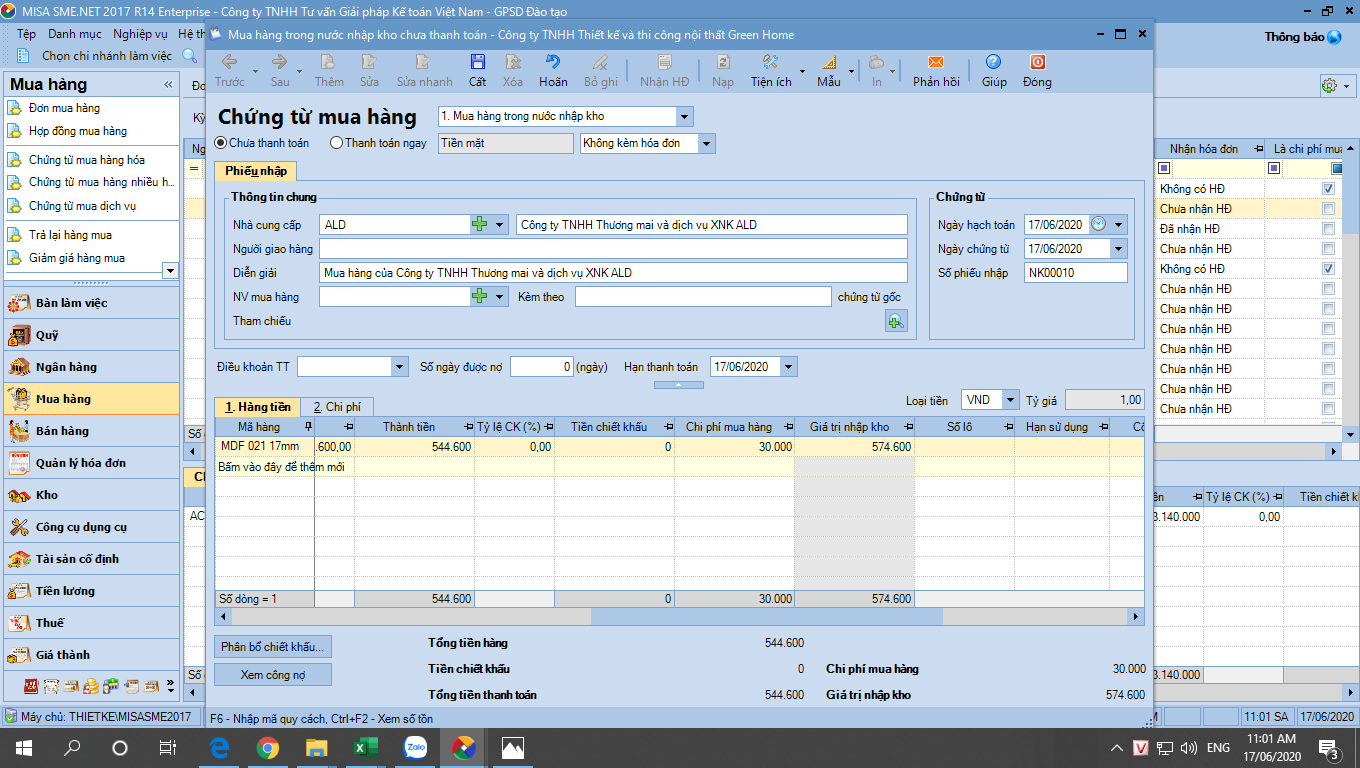
Task: Select the Thanh toán ngay radio option
Action: pos(336,143)
